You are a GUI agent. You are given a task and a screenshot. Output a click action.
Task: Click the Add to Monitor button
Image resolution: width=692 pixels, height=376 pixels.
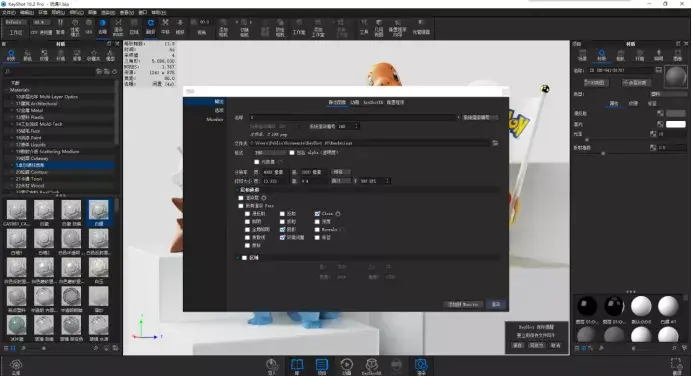click(x=463, y=305)
